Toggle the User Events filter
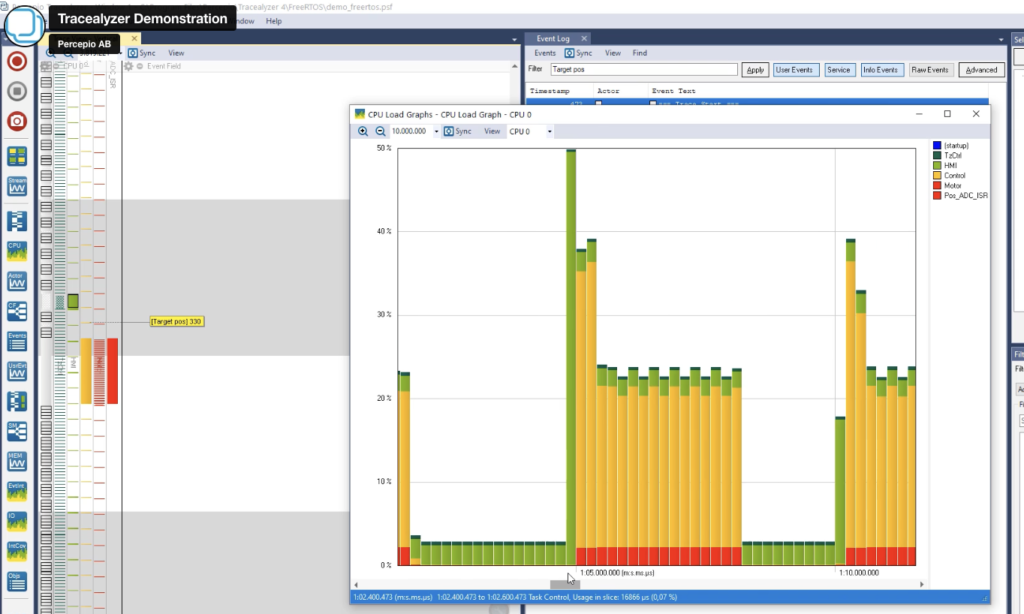The image size is (1024, 614). coord(794,70)
